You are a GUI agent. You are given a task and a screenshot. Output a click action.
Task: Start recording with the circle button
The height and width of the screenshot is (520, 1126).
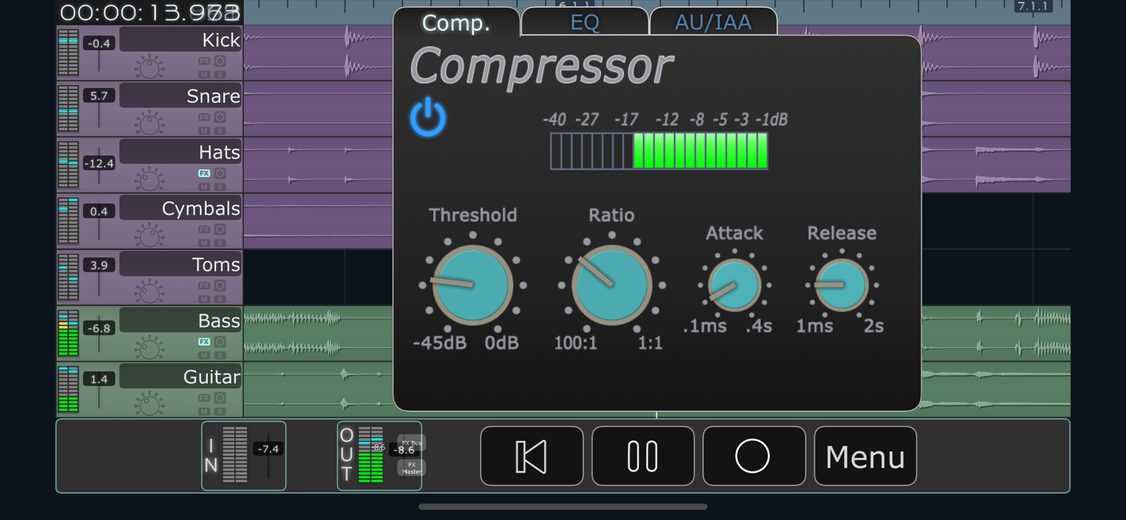pos(753,456)
